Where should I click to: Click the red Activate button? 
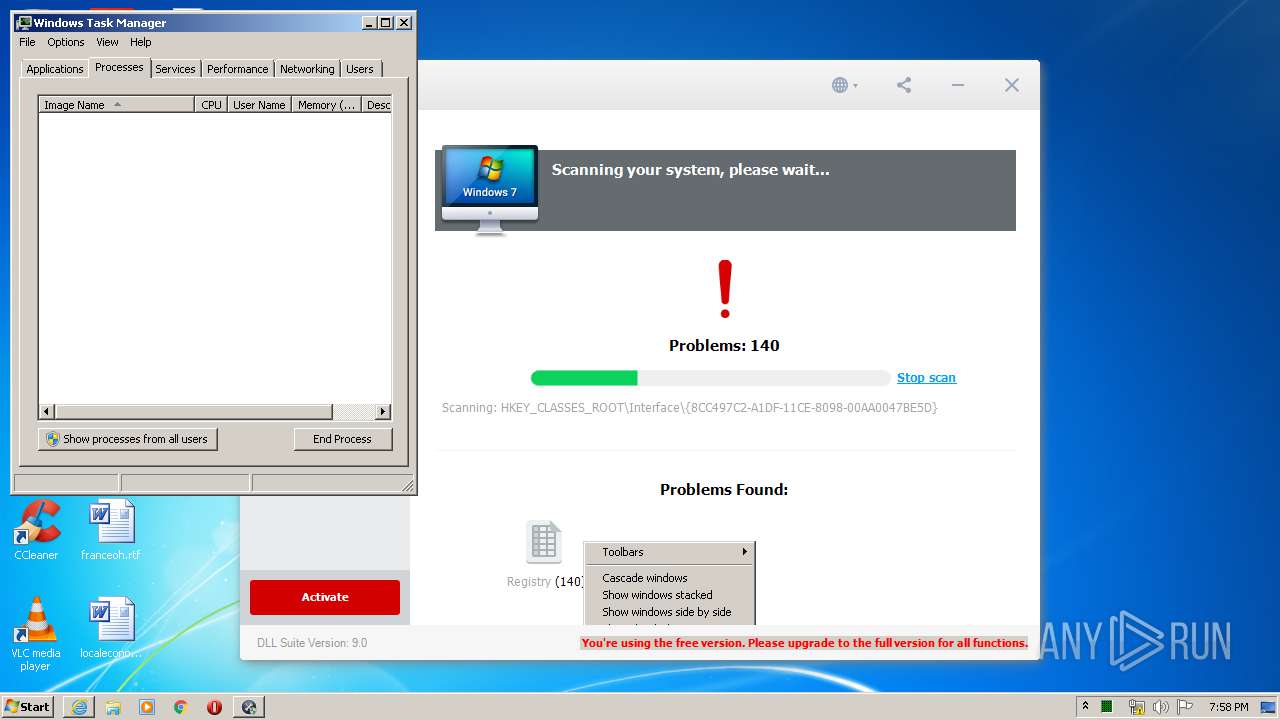(x=325, y=597)
